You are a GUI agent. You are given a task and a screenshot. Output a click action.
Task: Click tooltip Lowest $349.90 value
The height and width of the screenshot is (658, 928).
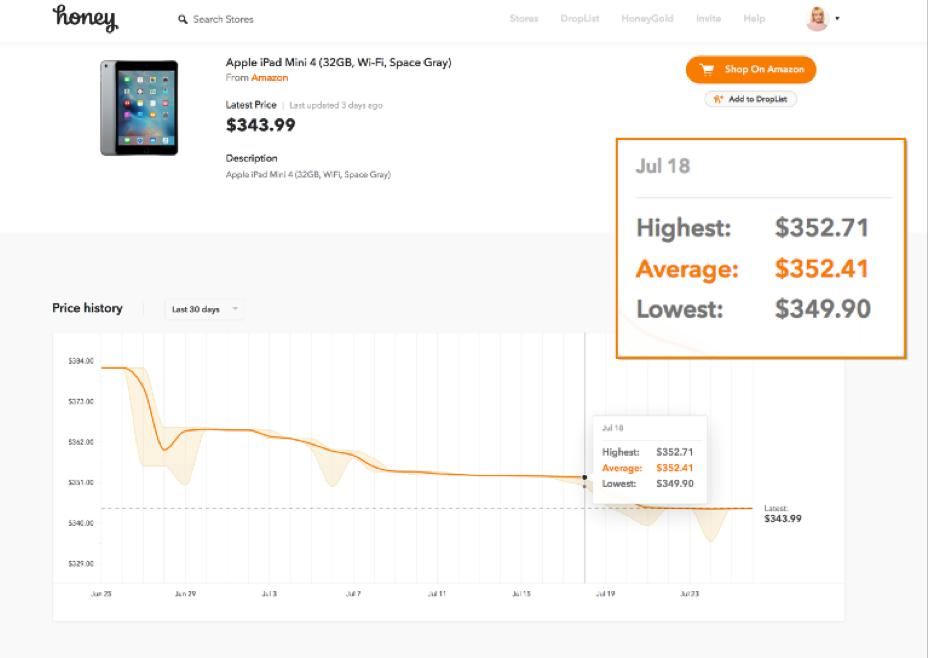coord(674,483)
